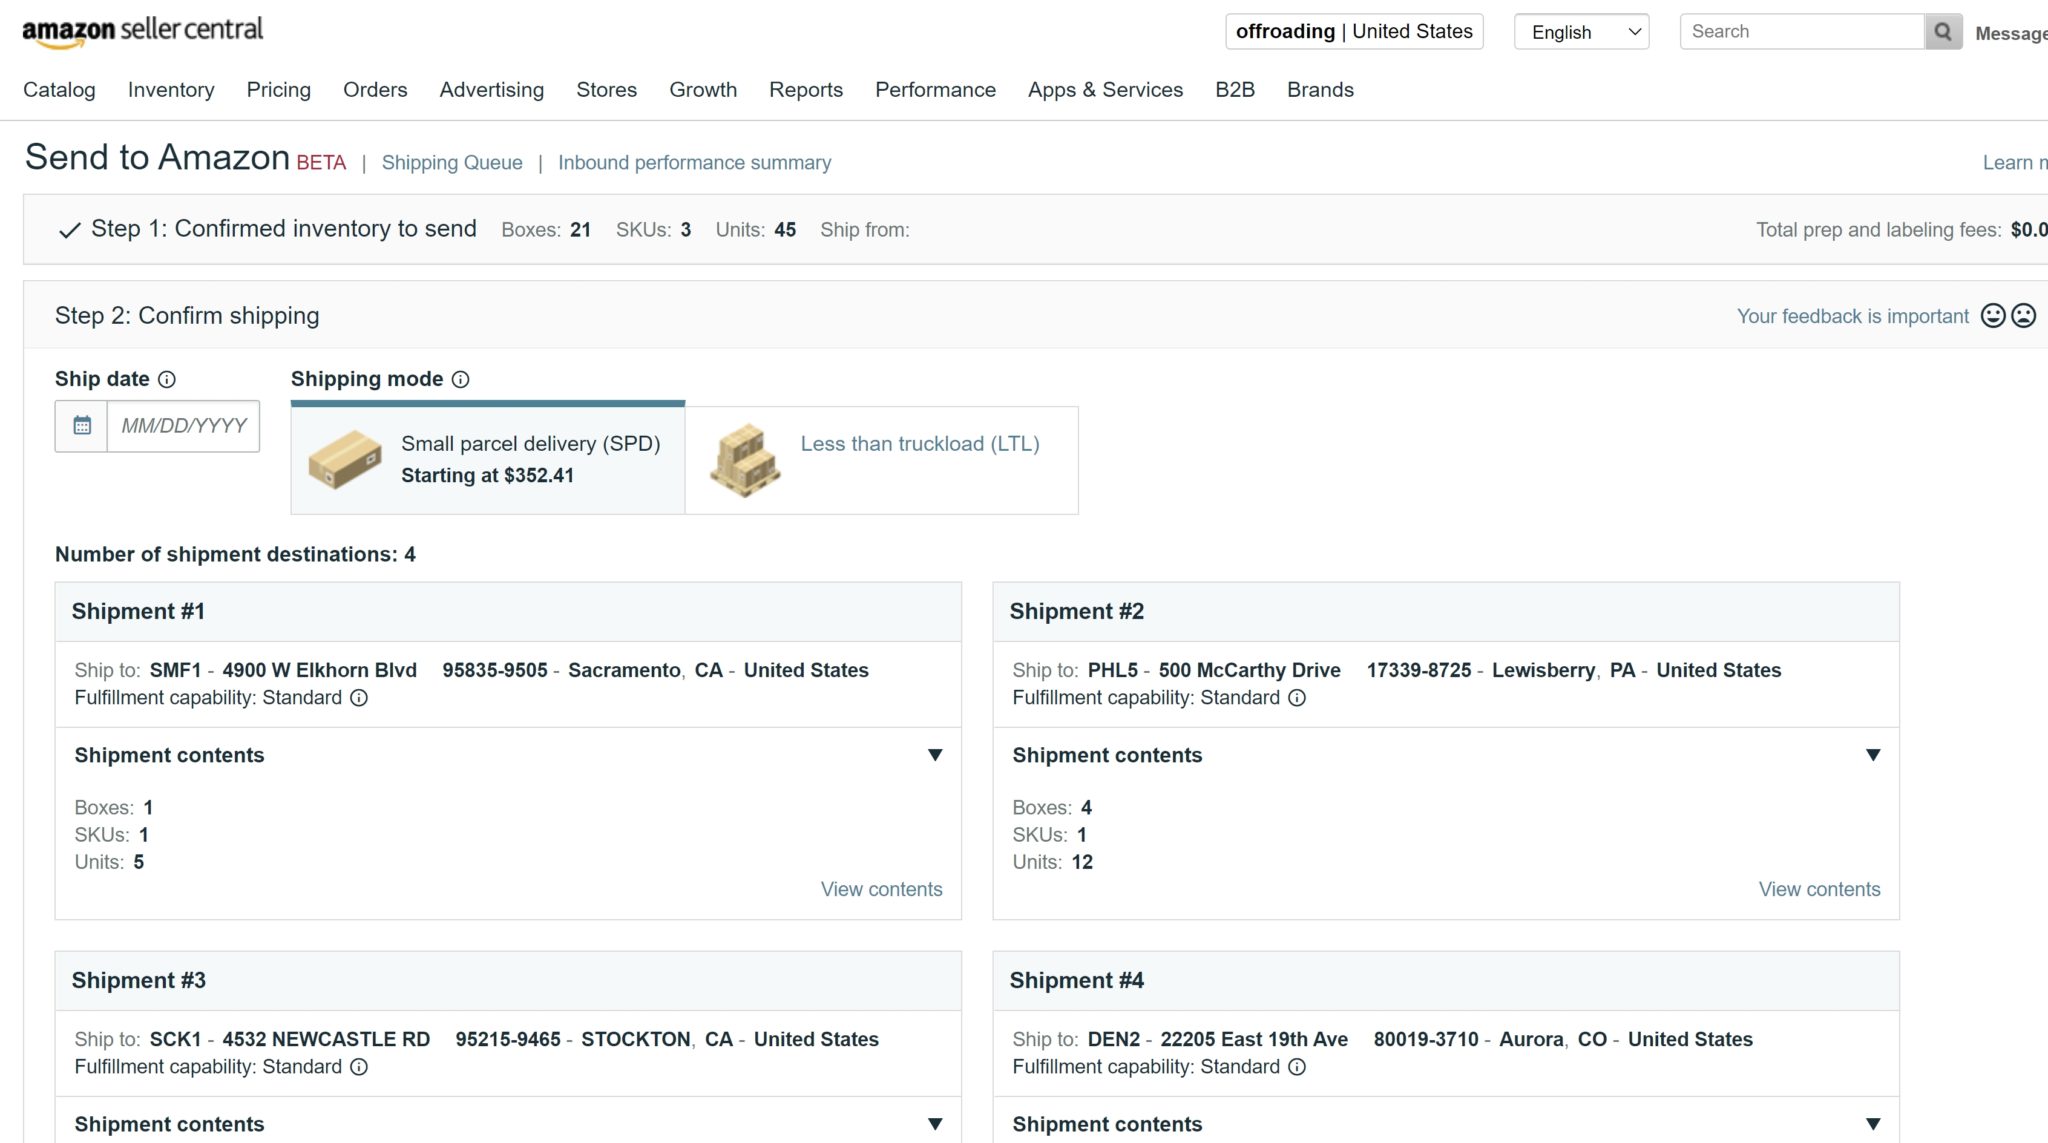Screen dimensions: 2048x1143
Task: Select Less than truckload (LTL) mode
Action: click(x=882, y=460)
